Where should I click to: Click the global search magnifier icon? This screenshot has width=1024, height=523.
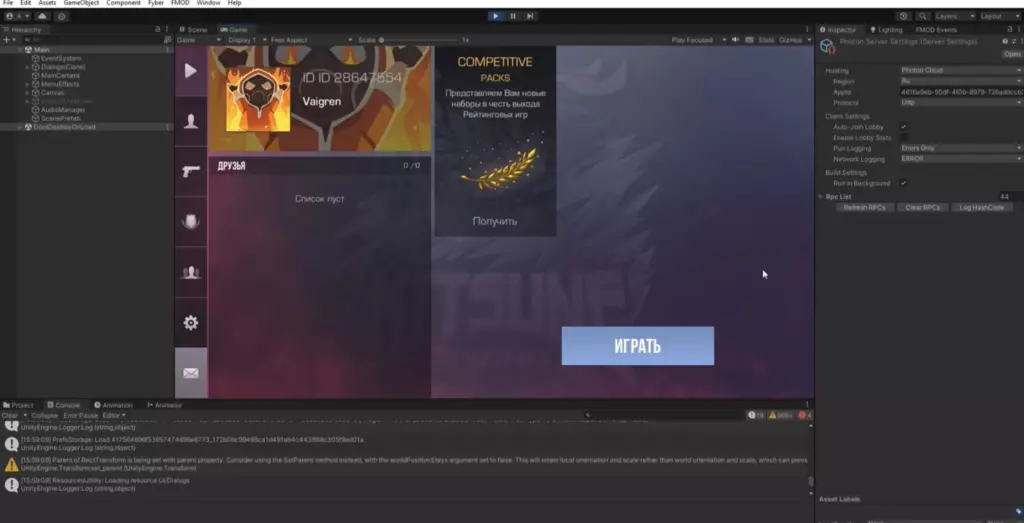click(x=922, y=16)
